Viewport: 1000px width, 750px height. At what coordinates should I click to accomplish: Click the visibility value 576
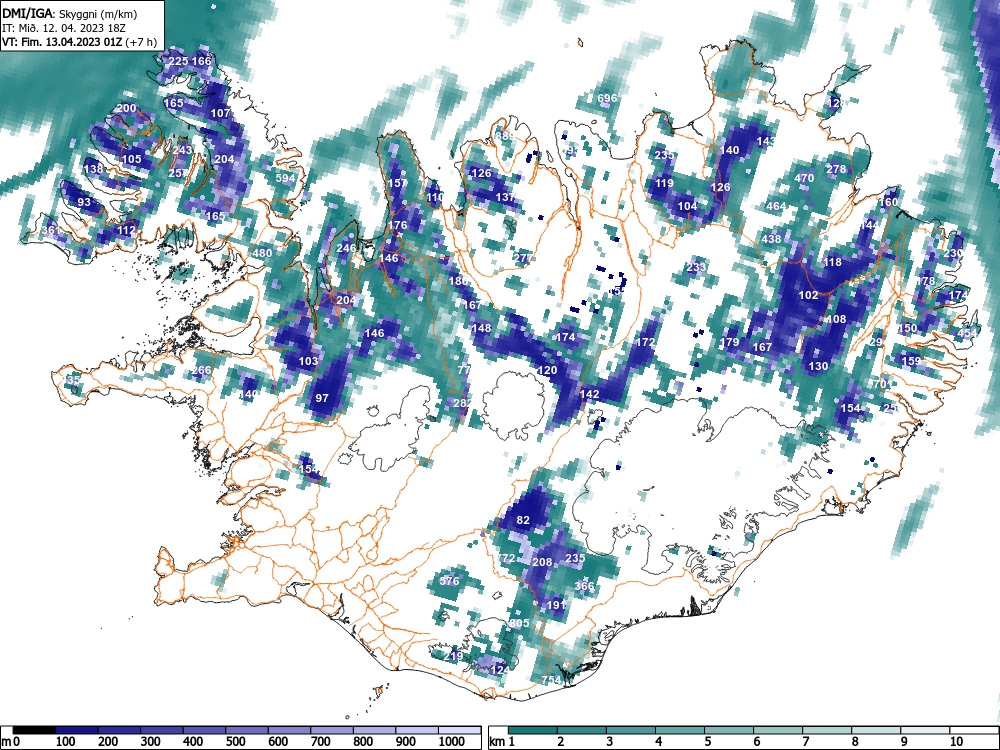pos(450,580)
